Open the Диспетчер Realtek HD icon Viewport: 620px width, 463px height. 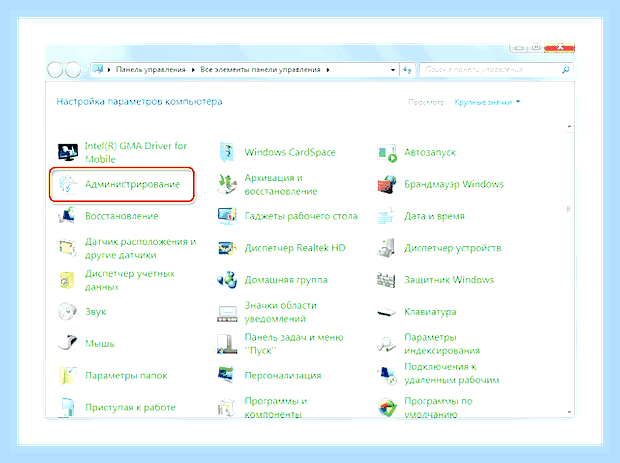pos(227,248)
